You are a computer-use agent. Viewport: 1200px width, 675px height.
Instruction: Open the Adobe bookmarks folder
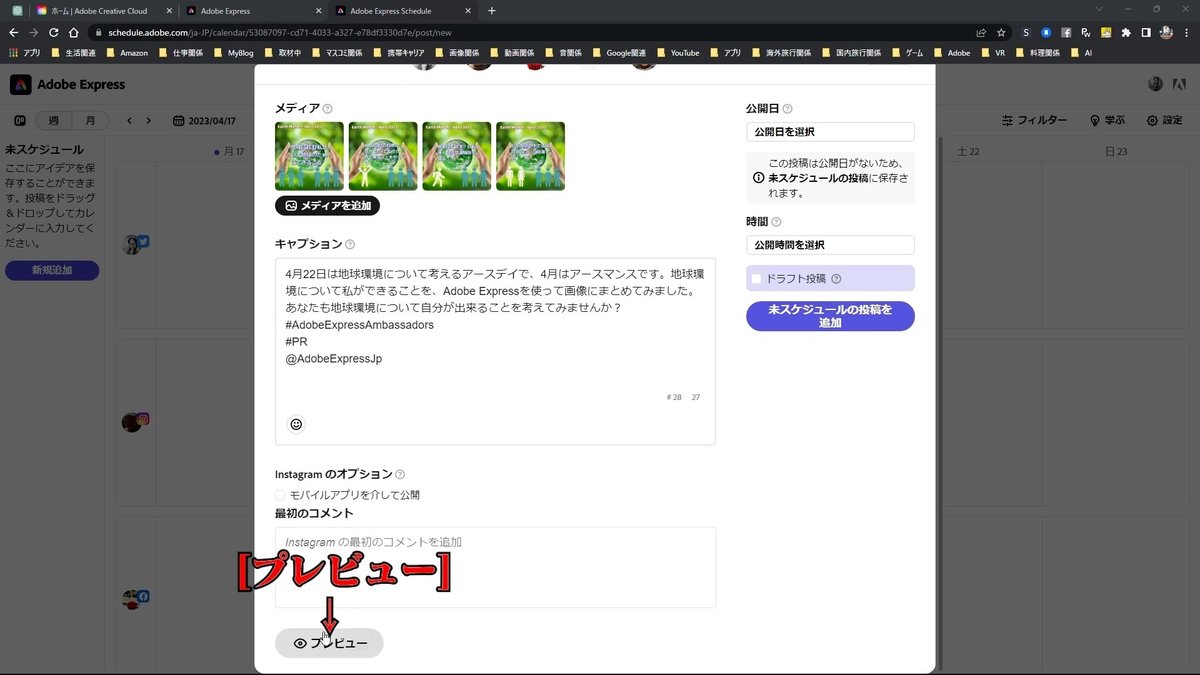coord(951,53)
